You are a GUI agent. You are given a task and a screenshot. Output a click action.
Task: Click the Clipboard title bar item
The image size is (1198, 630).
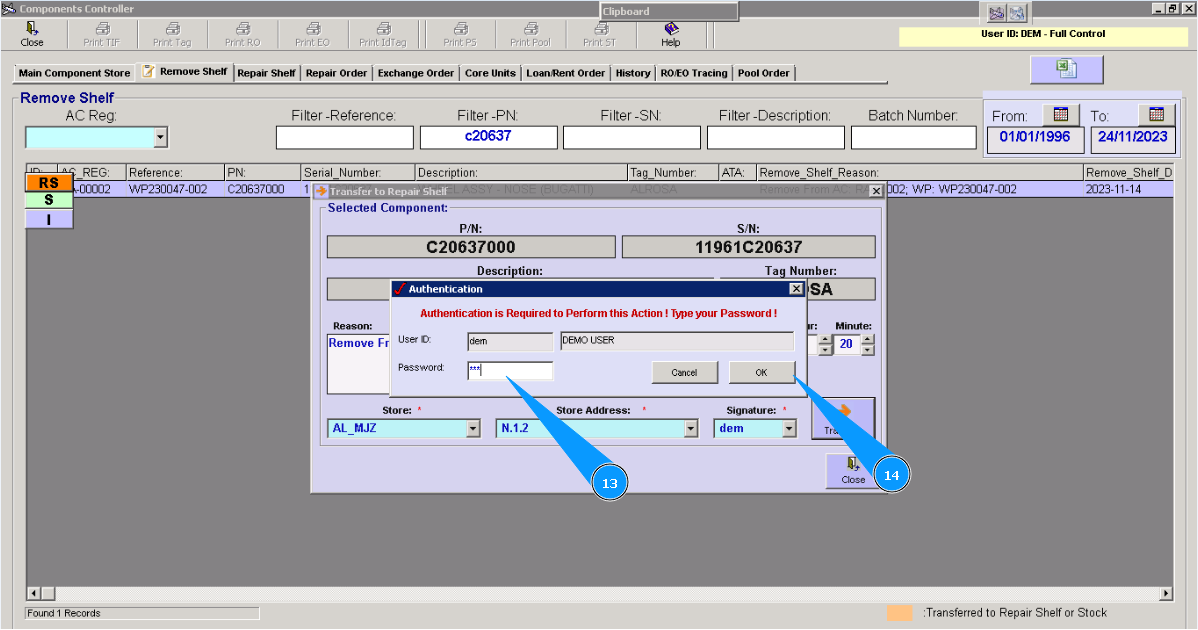pyautogui.click(x=669, y=11)
